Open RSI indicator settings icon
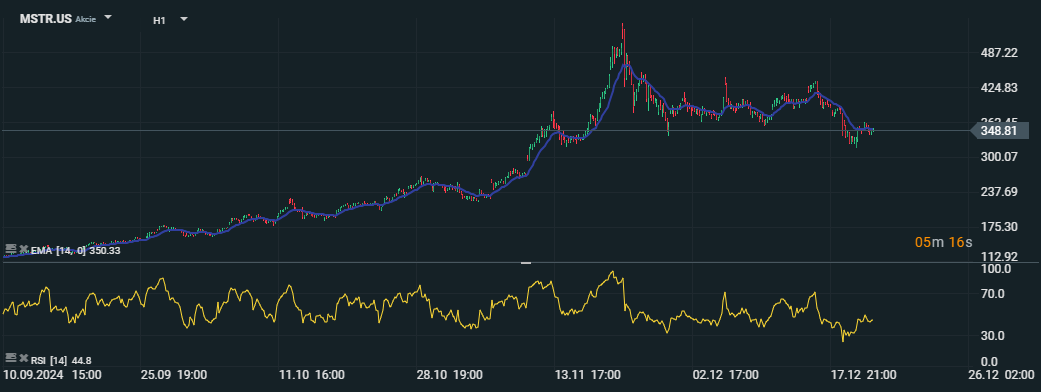 pyautogui.click(x=10, y=359)
